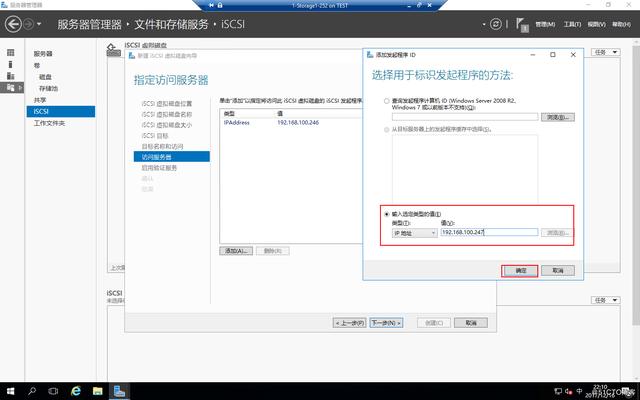640x400 pixels.
Task: Click the 类型 column header
Action: point(229,113)
